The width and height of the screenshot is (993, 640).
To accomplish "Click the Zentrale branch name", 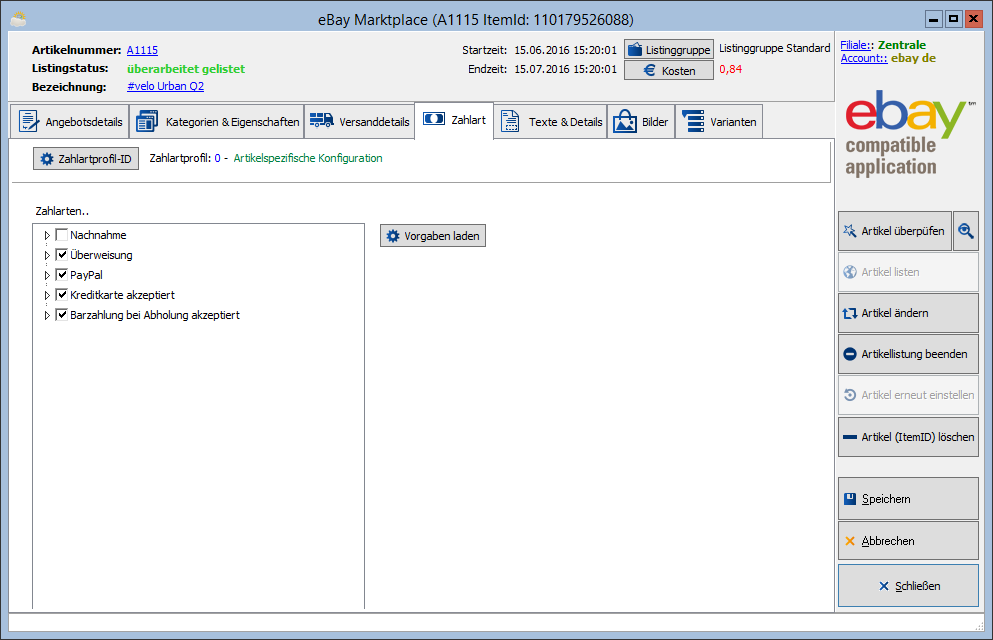I will (902, 45).
